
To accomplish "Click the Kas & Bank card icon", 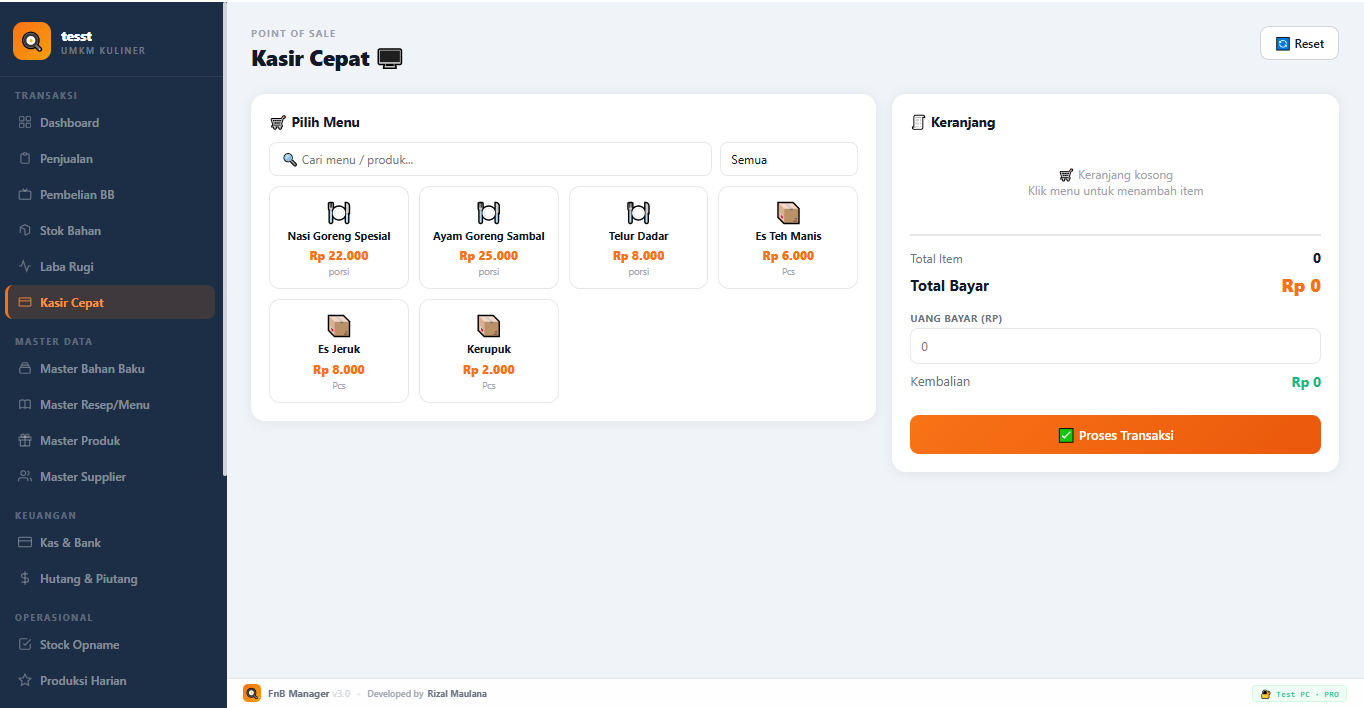I will 26,542.
